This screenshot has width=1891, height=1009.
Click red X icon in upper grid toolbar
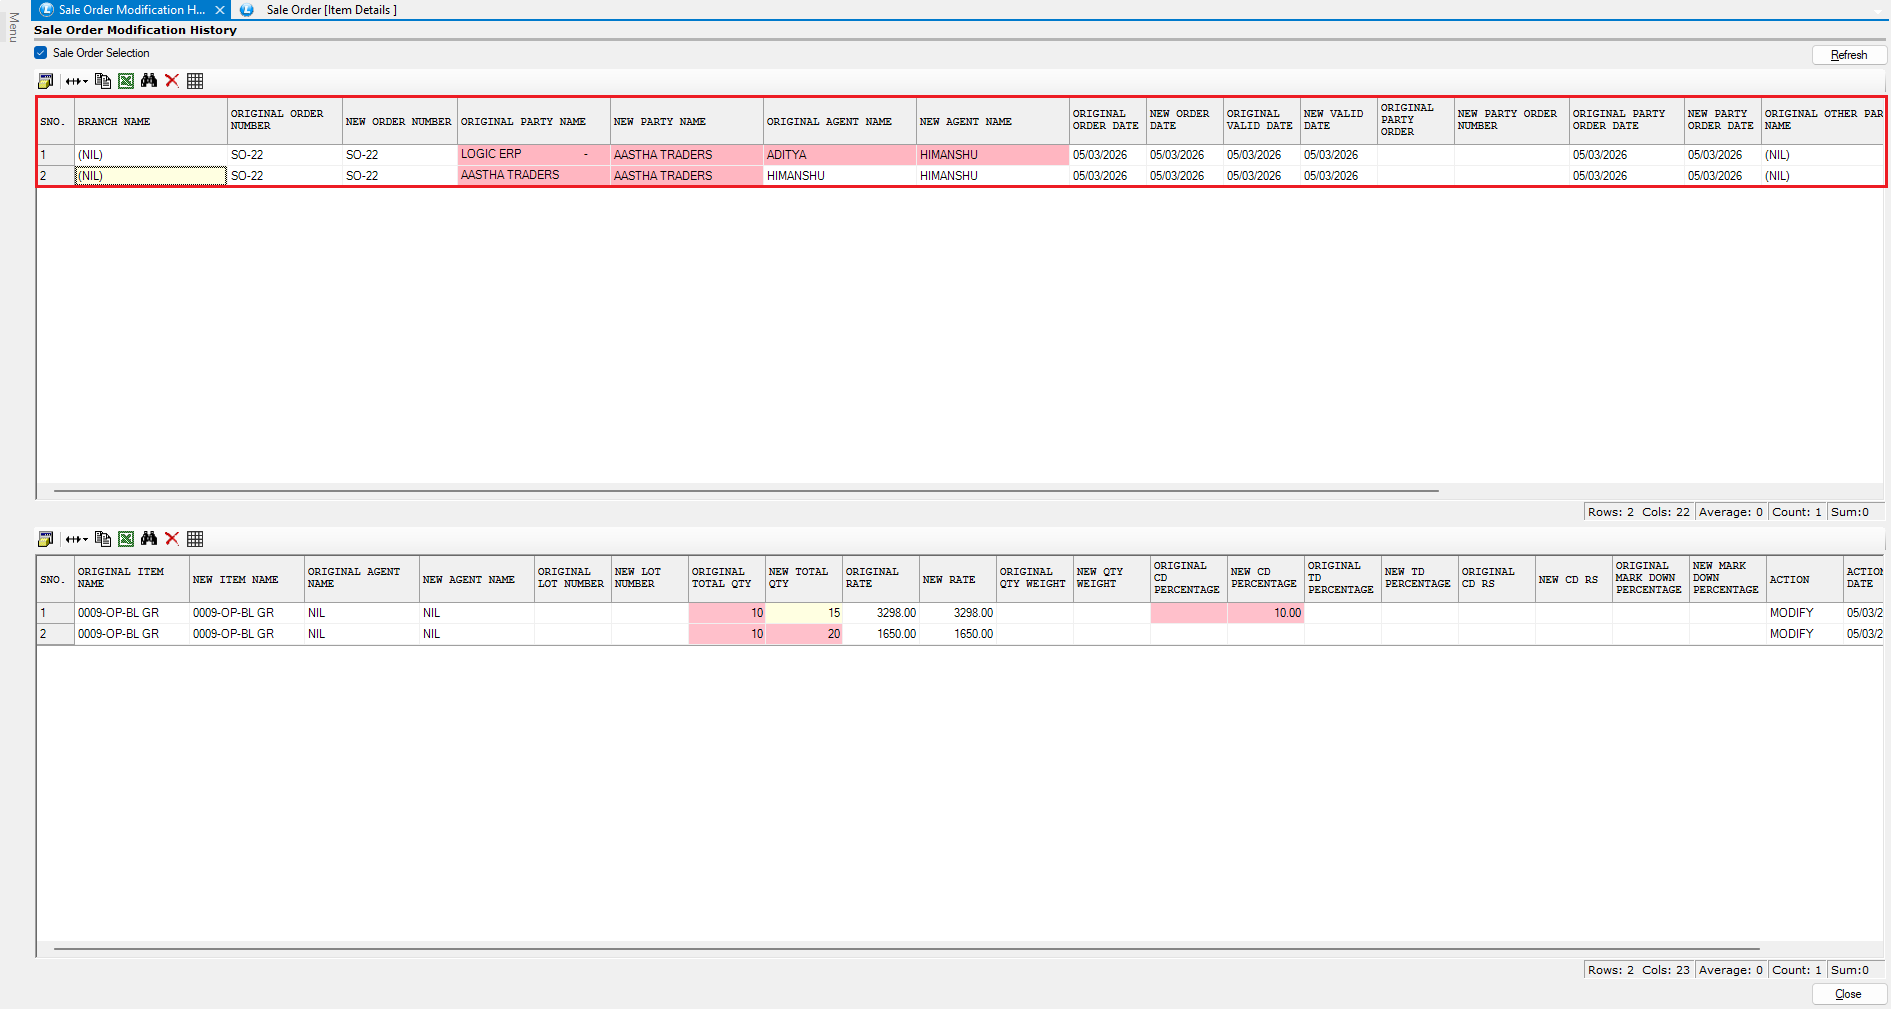point(172,81)
